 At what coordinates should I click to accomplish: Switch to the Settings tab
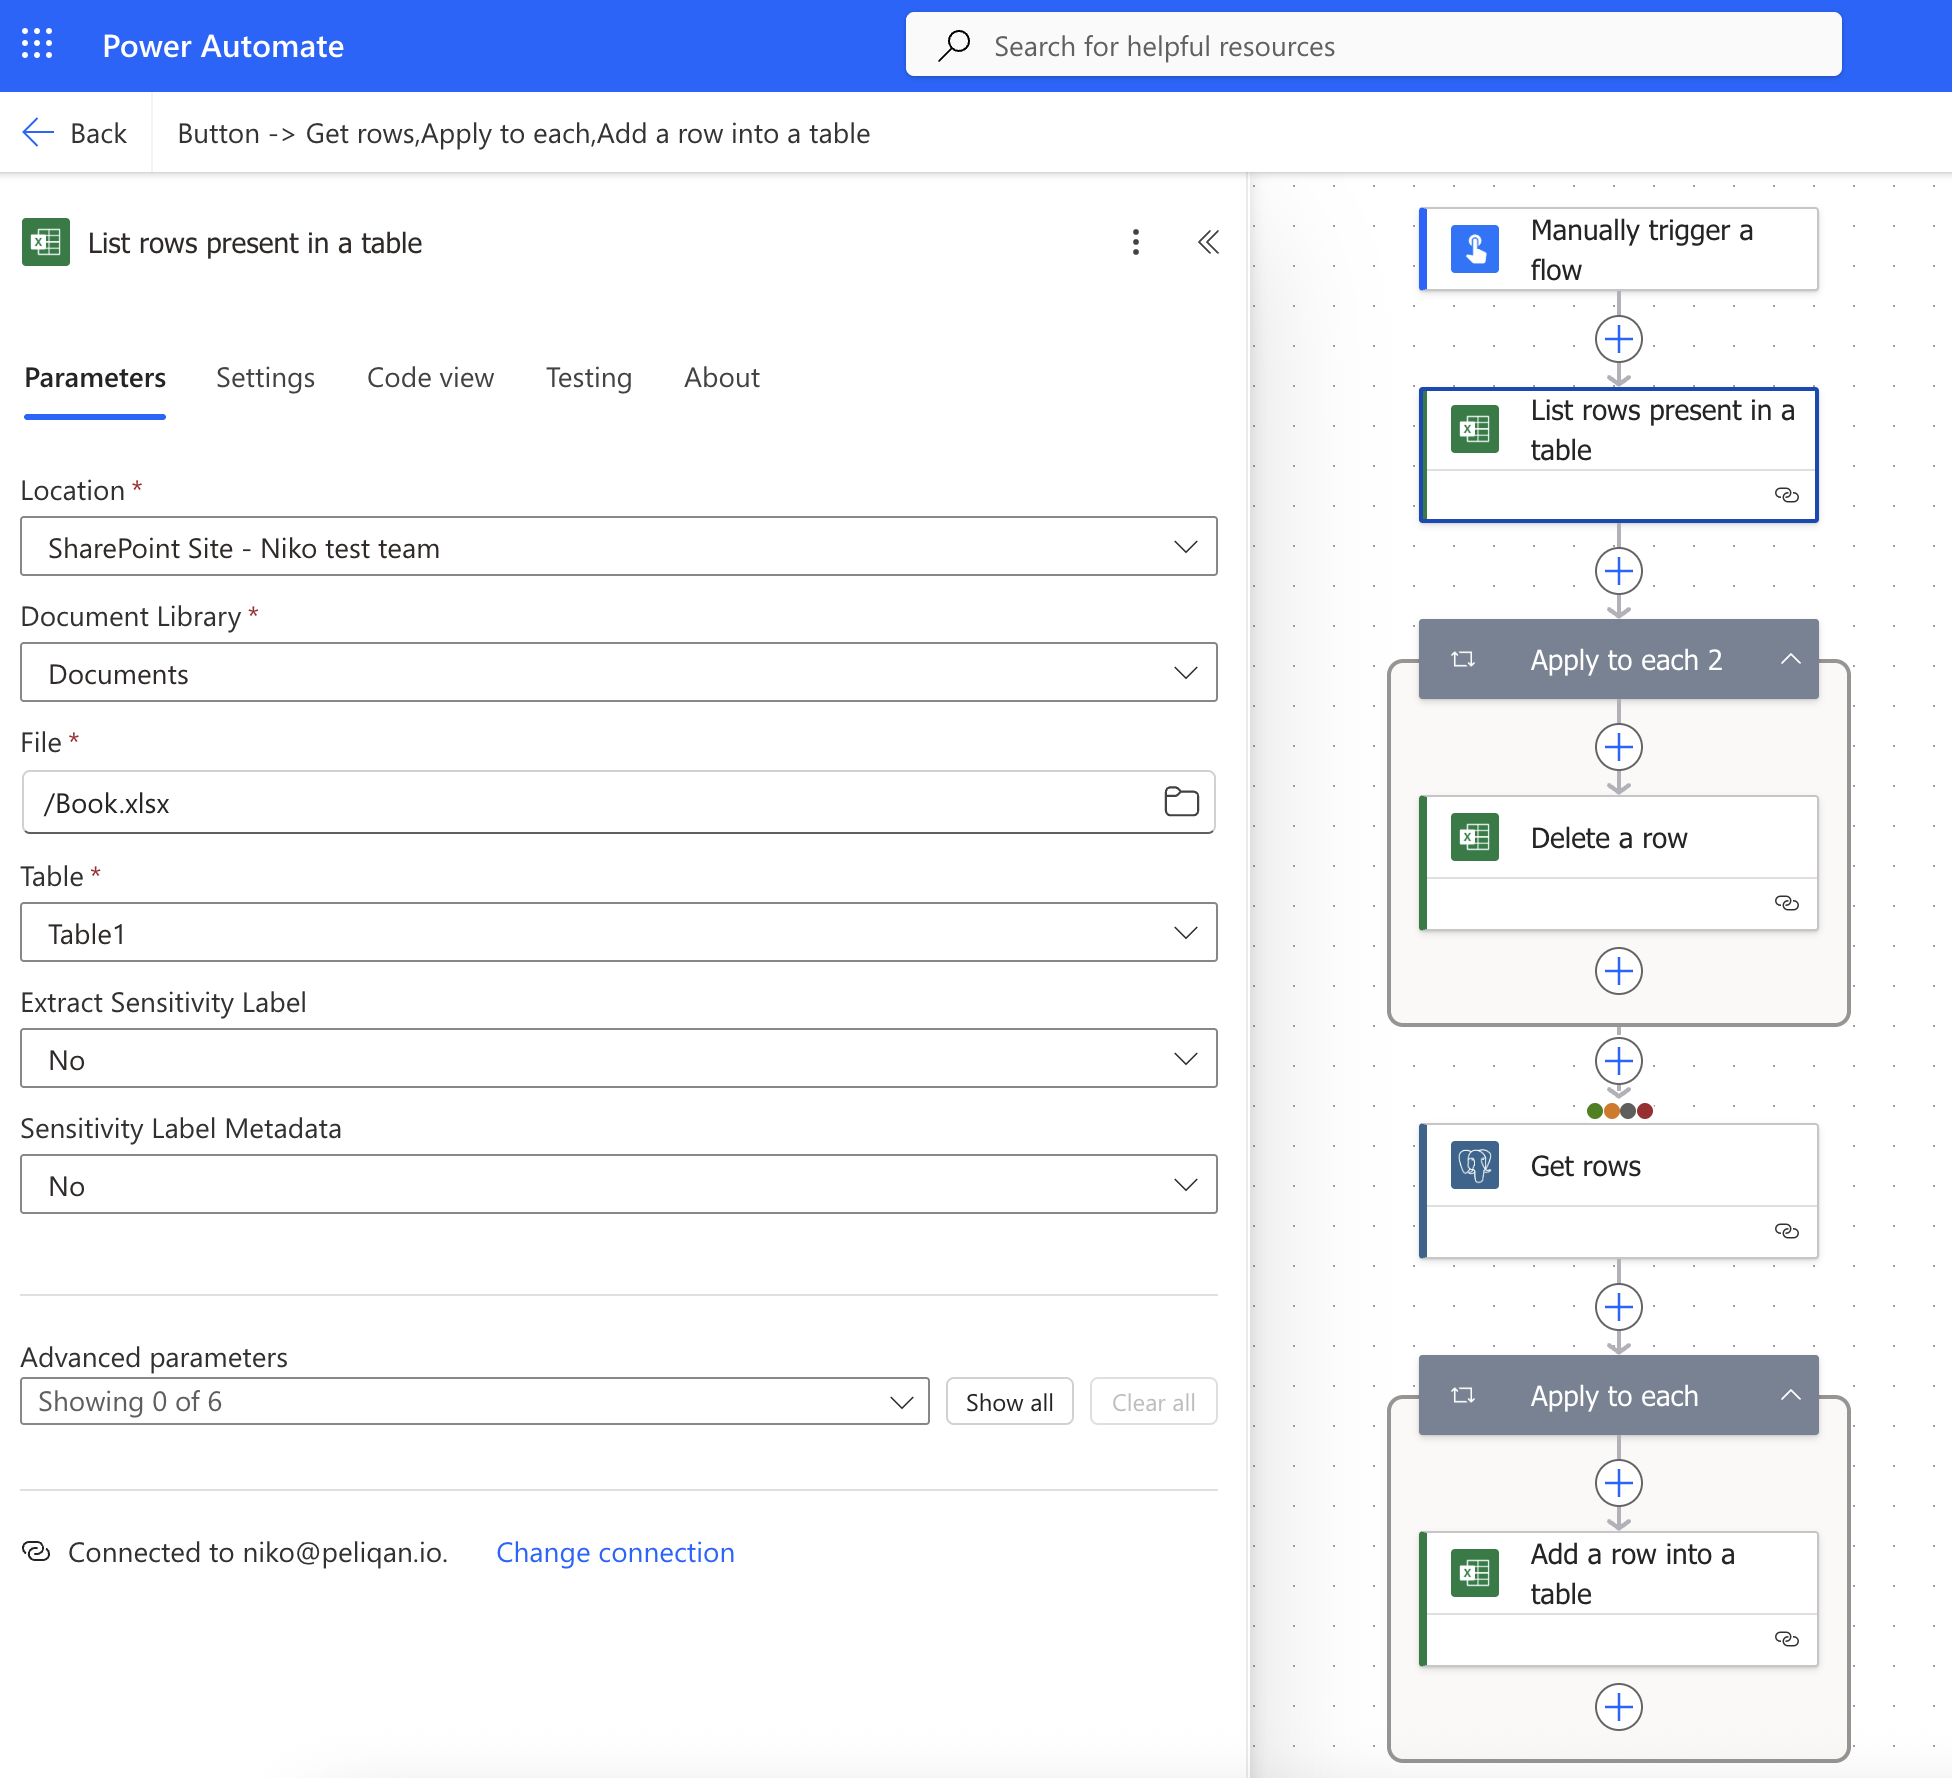click(x=265, y=378)
